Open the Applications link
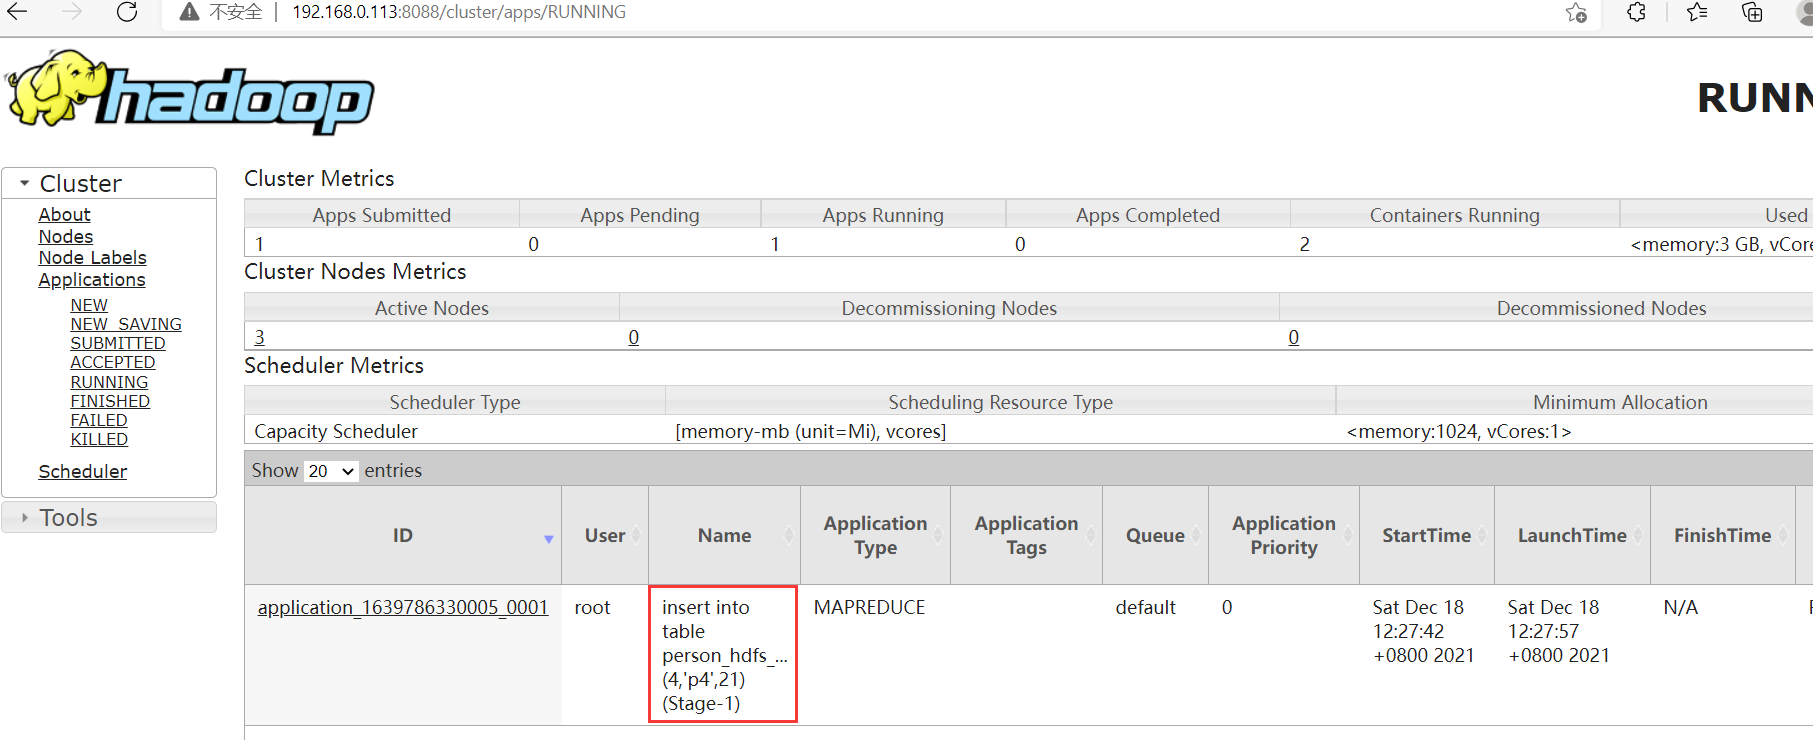Viewport: 1813px width, 740px height. tap(92, 280)
